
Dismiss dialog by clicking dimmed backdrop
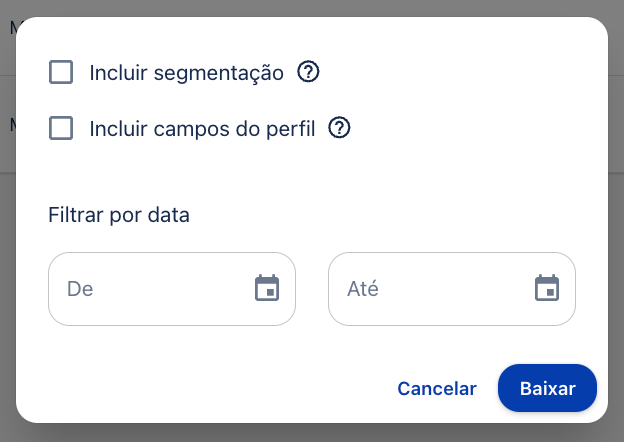pyautogui.click(x=312, y=433)
